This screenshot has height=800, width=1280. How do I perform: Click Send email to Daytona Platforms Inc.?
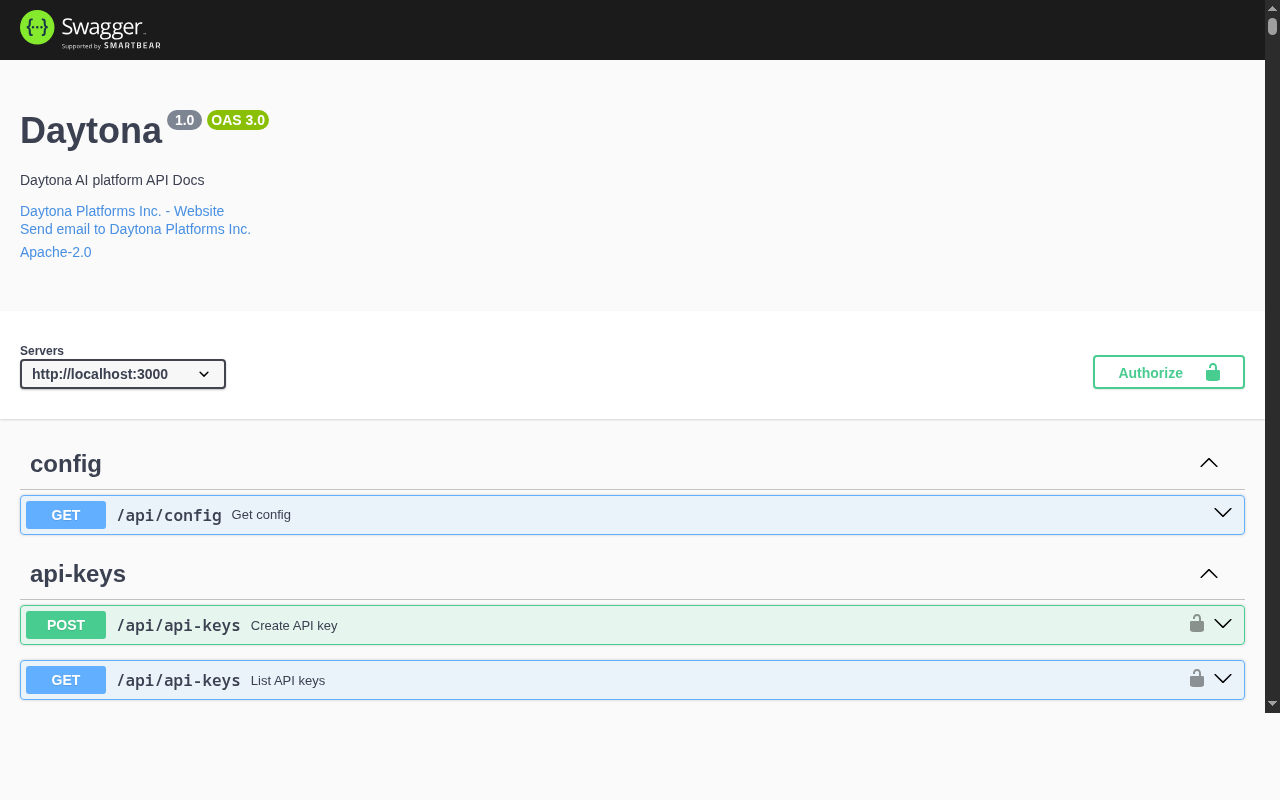tap(135, 229)
